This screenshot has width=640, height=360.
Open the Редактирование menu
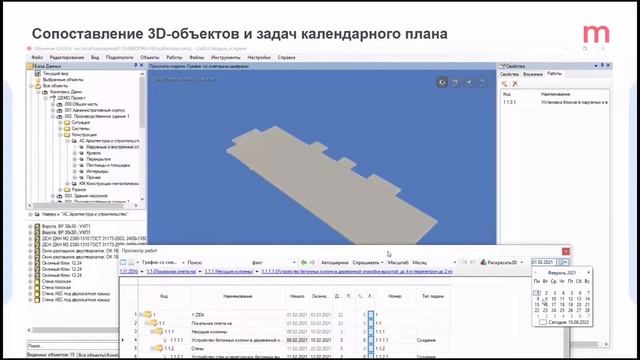tap(67, 58)
